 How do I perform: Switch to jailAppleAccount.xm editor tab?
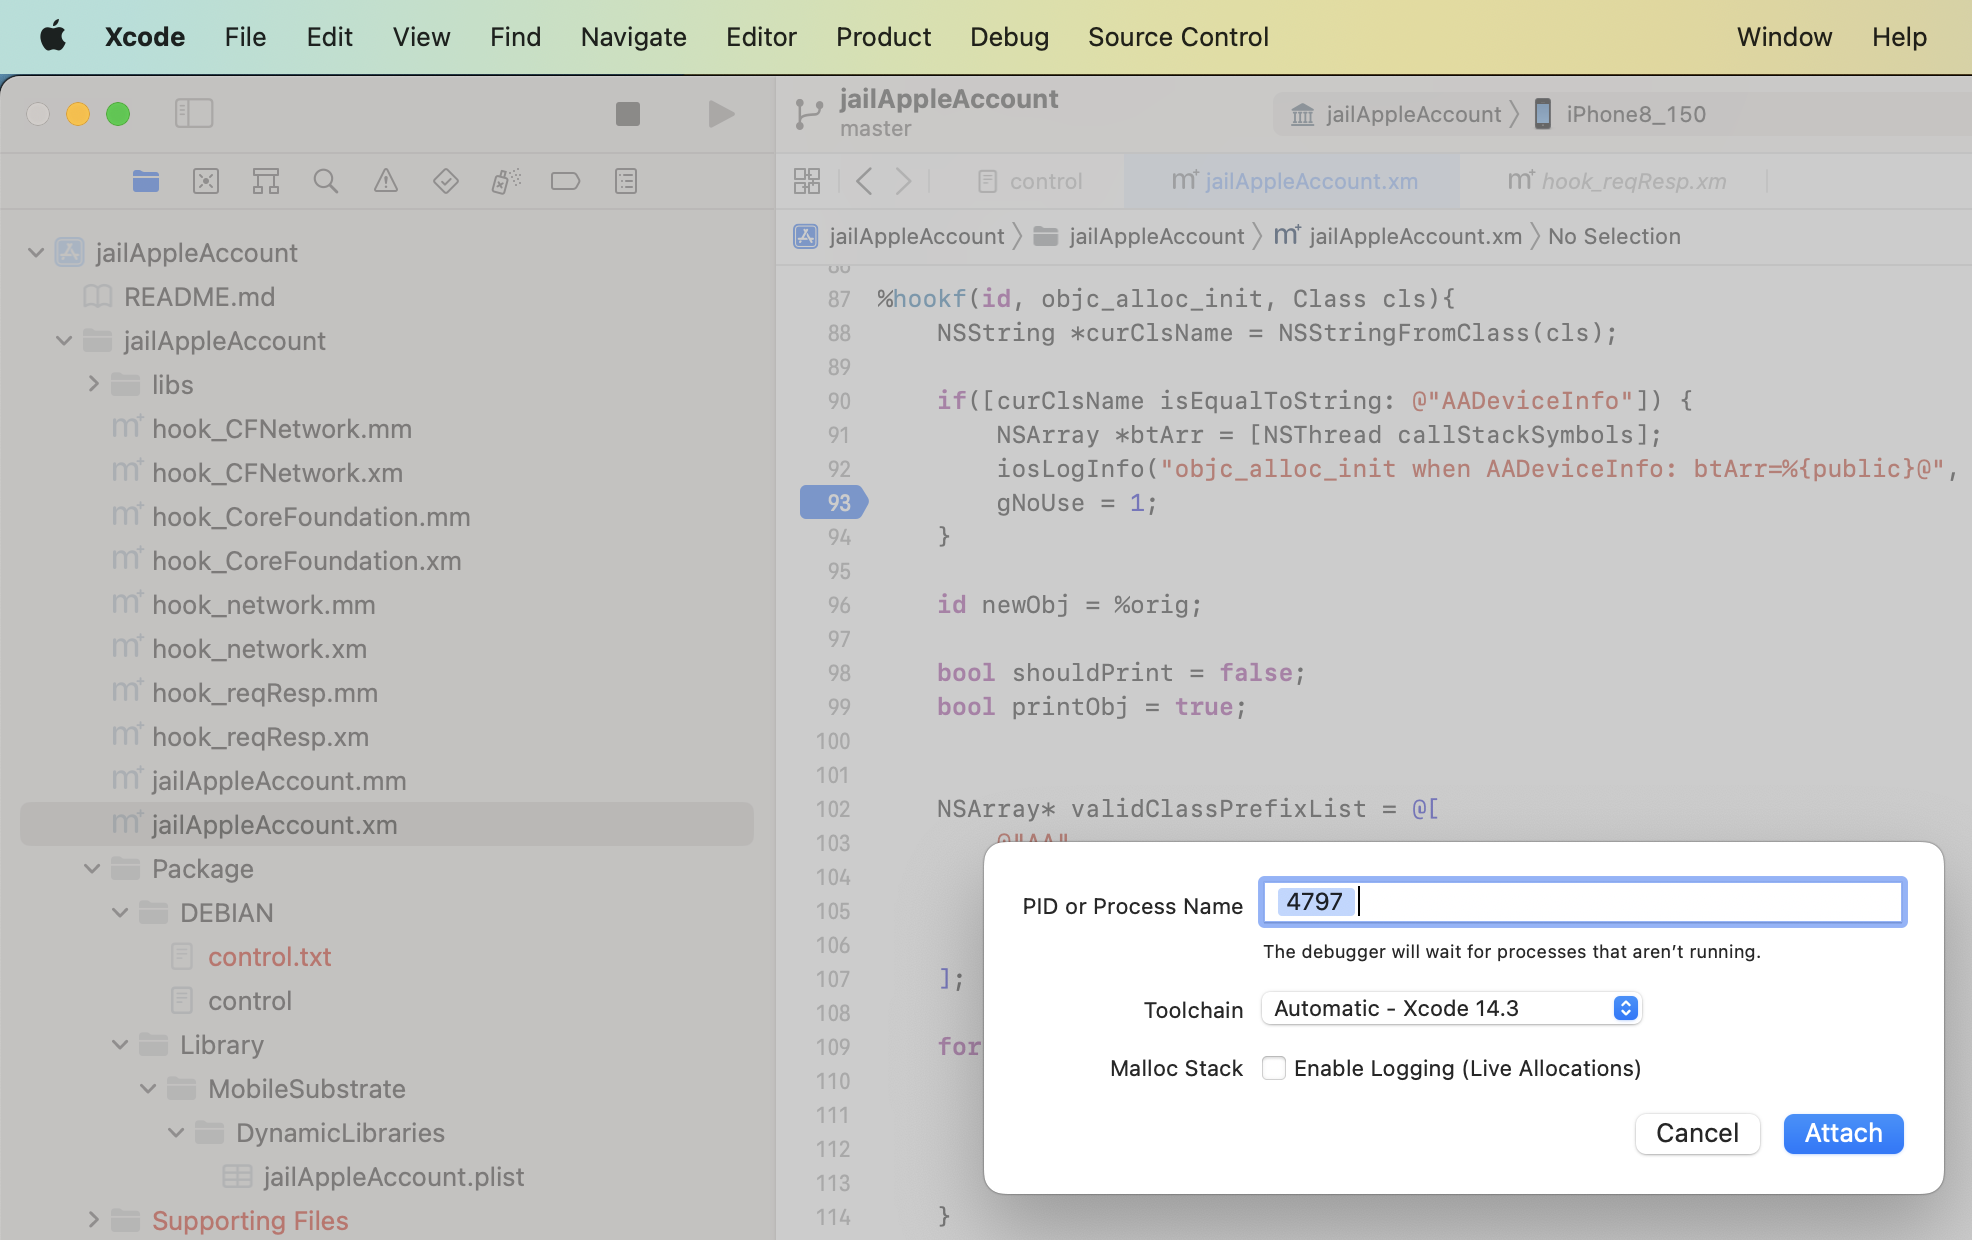pyautogui.click(x=1294, y=181)
